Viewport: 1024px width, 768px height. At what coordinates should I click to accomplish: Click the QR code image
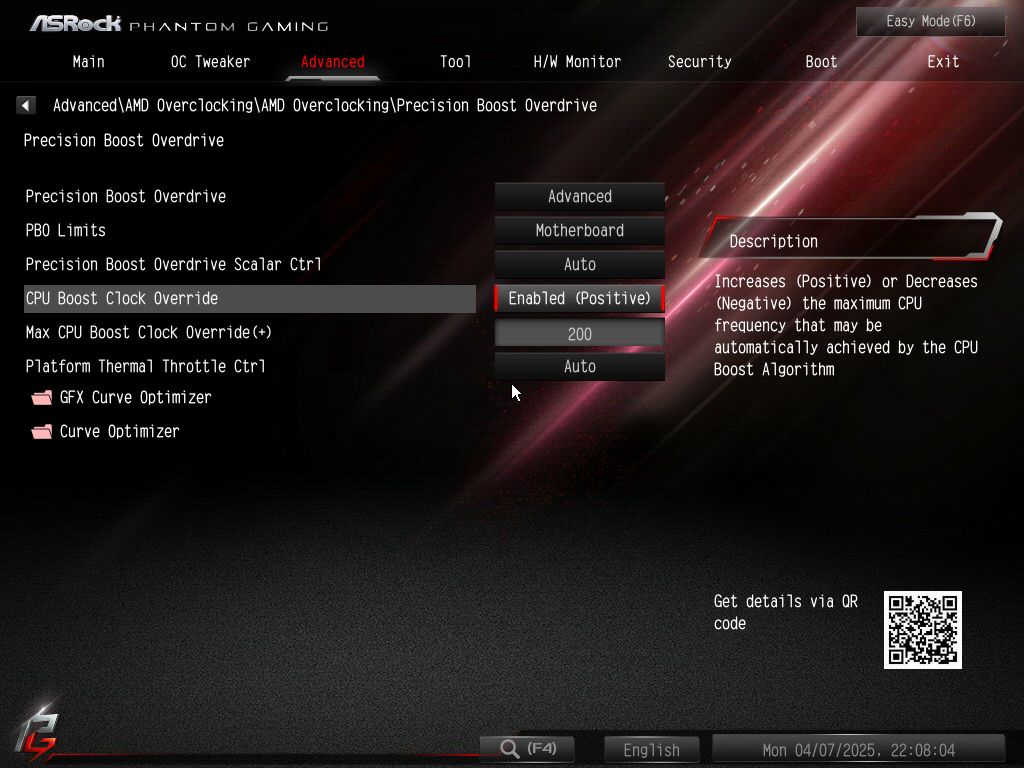[x=922, y=630]
